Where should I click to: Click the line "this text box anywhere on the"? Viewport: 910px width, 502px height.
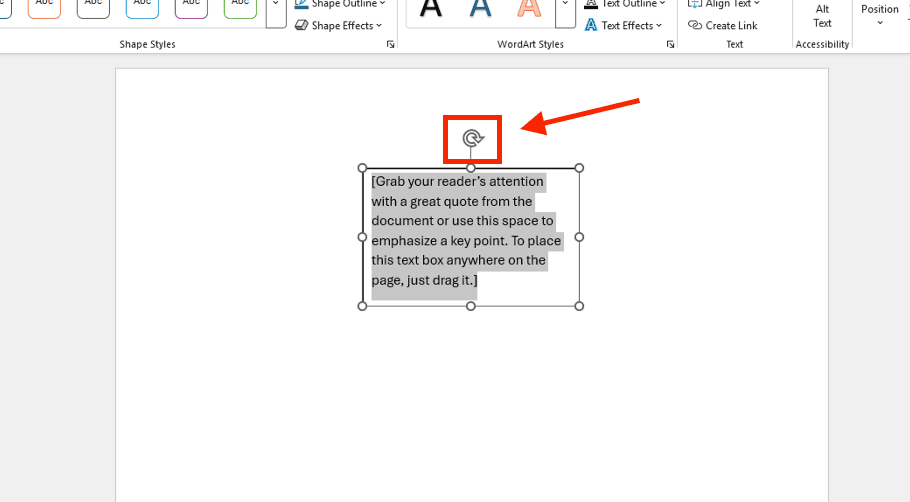(458, 261)
